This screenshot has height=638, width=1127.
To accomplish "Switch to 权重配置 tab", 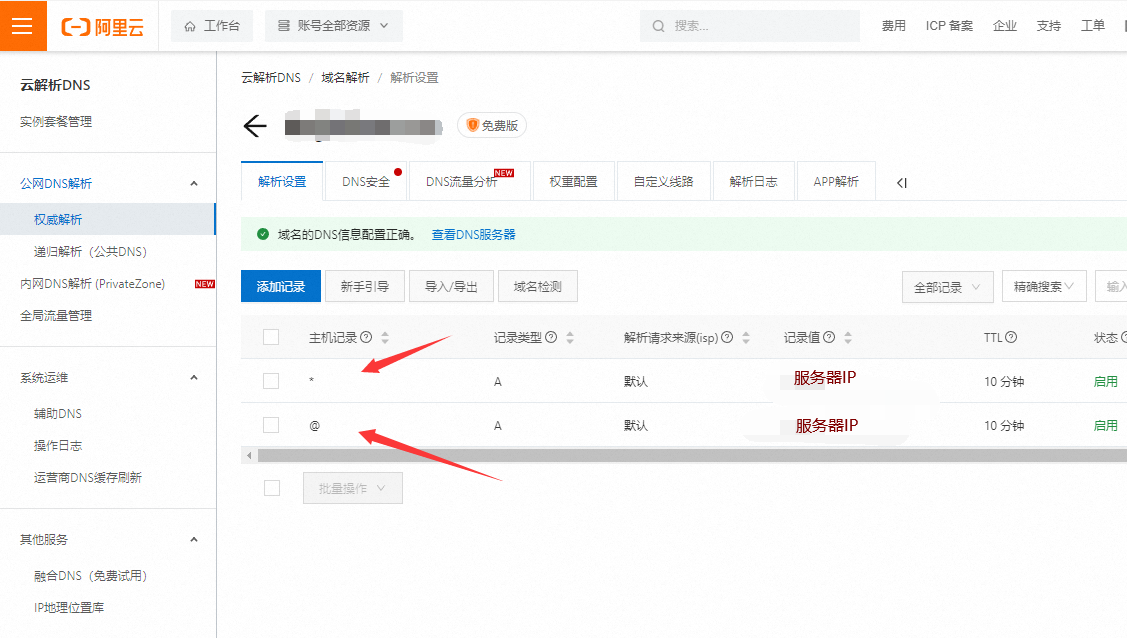I will [x=573, y=182].
